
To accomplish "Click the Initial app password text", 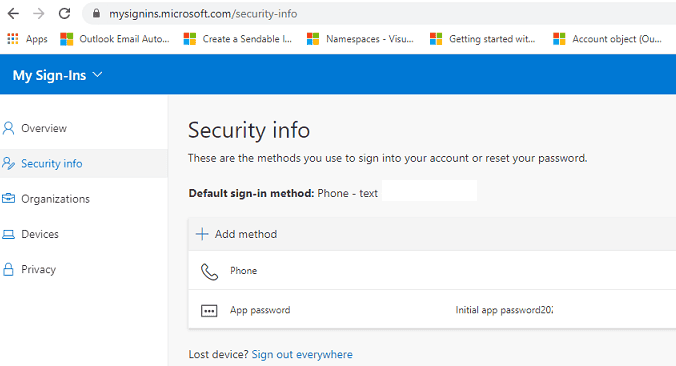I will coord(504,310).
